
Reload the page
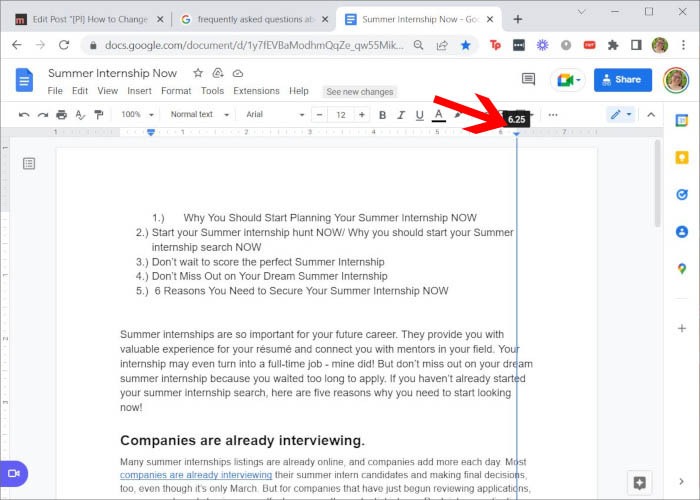(x=64, y=45)
